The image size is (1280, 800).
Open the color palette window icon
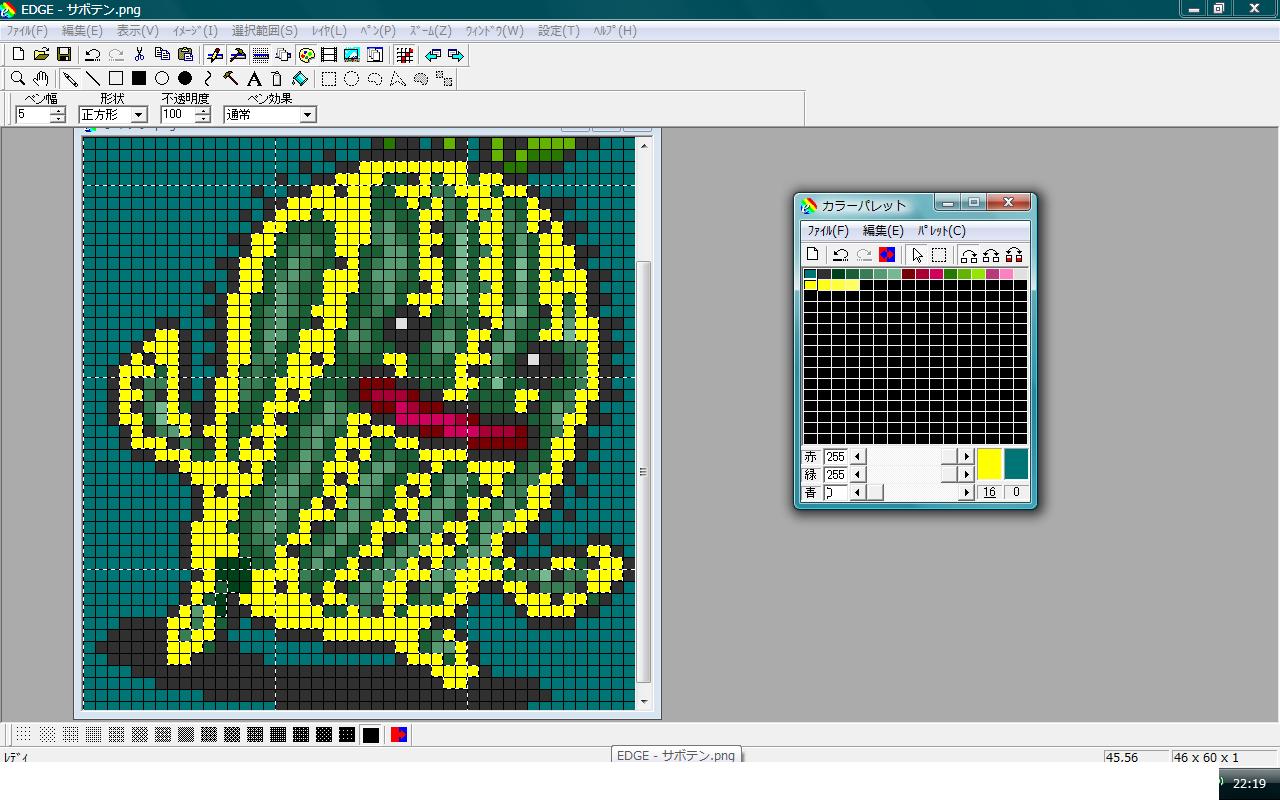[x=307, y=55]
